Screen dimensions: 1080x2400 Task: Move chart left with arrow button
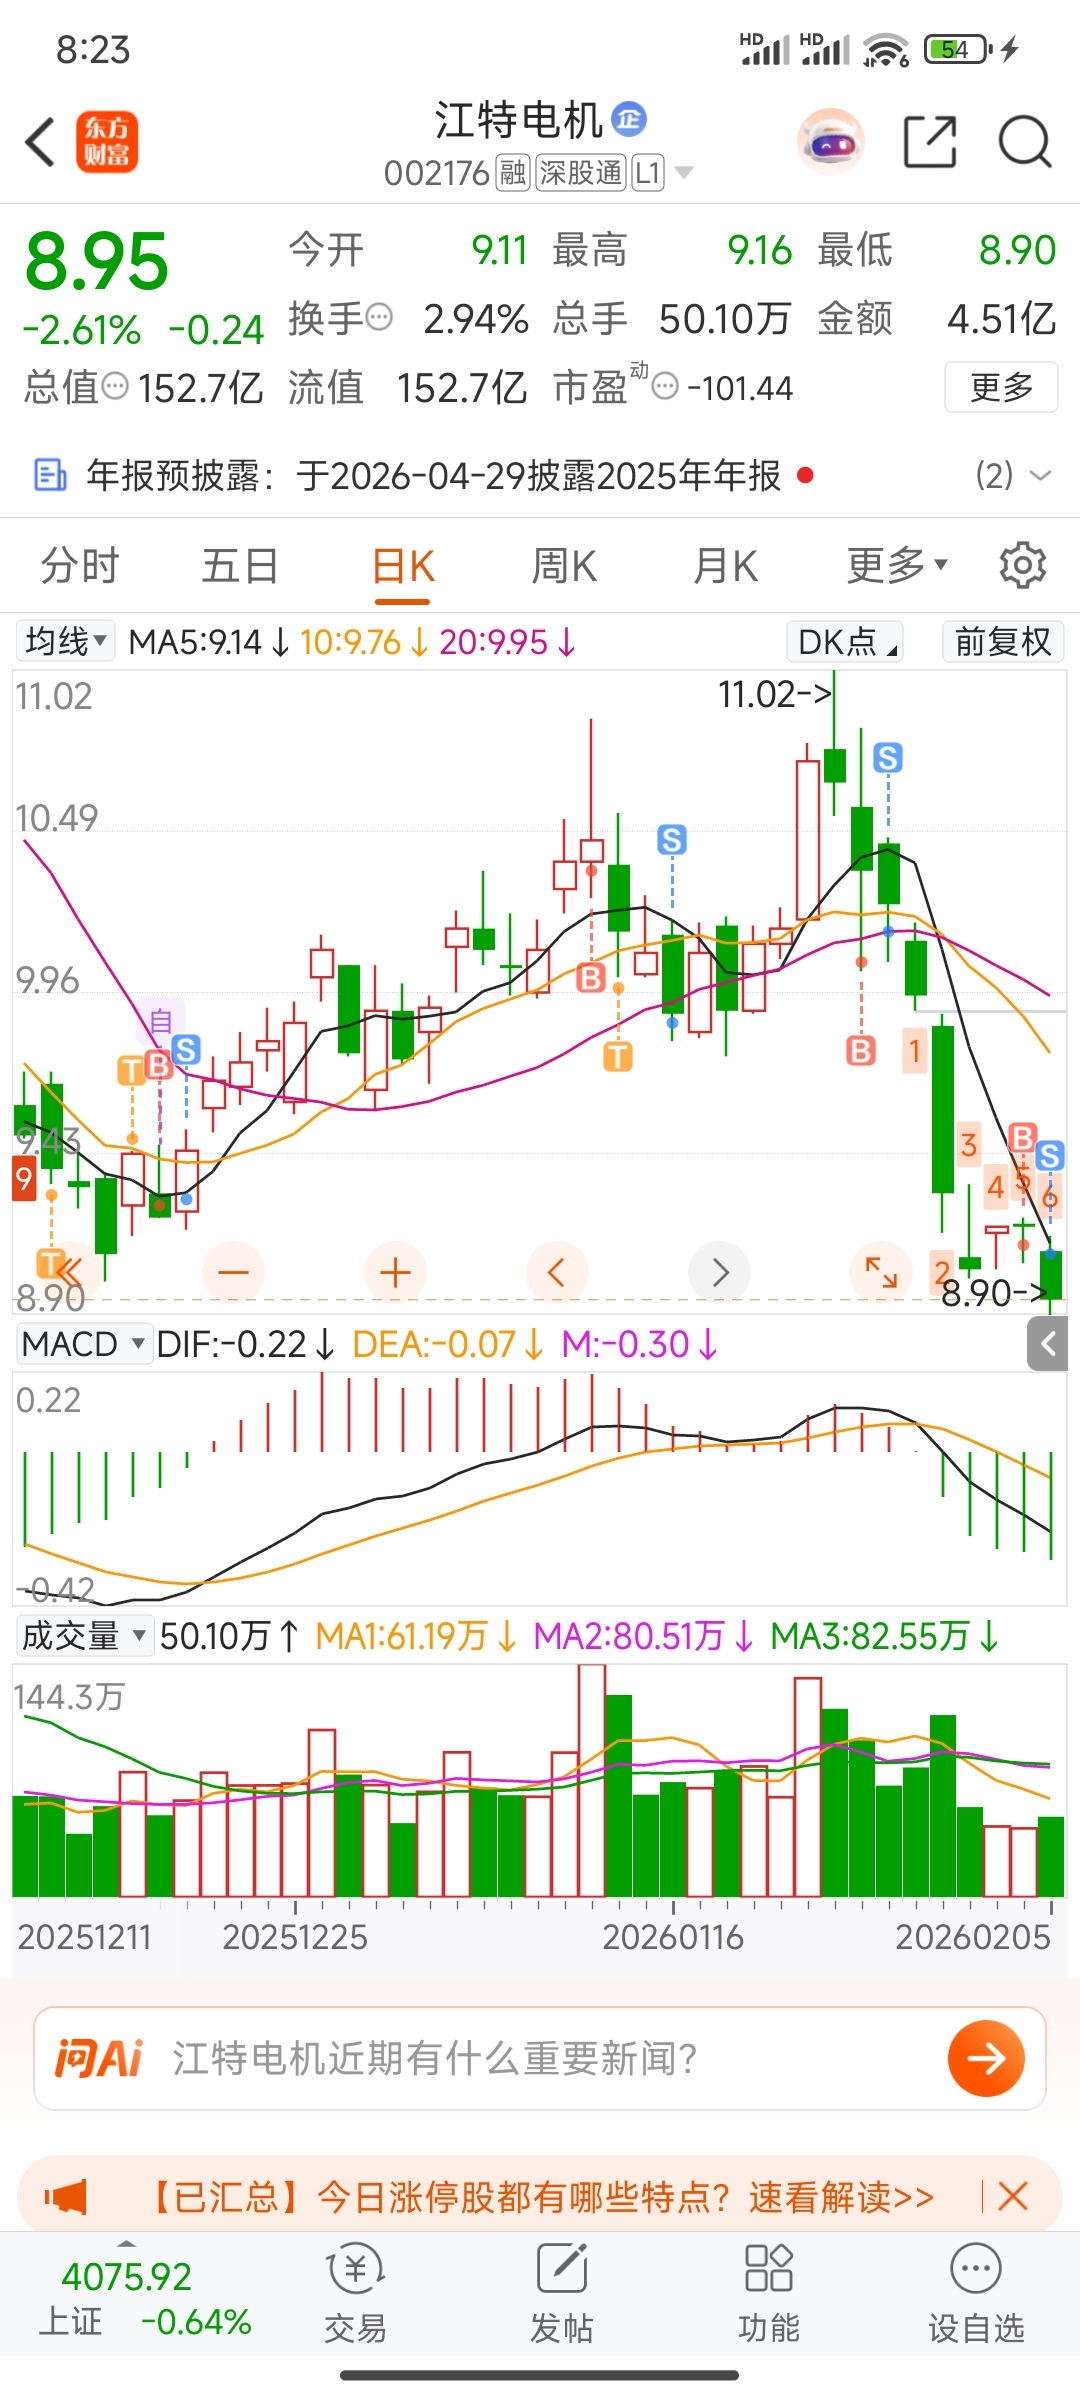pos(557,1272)
